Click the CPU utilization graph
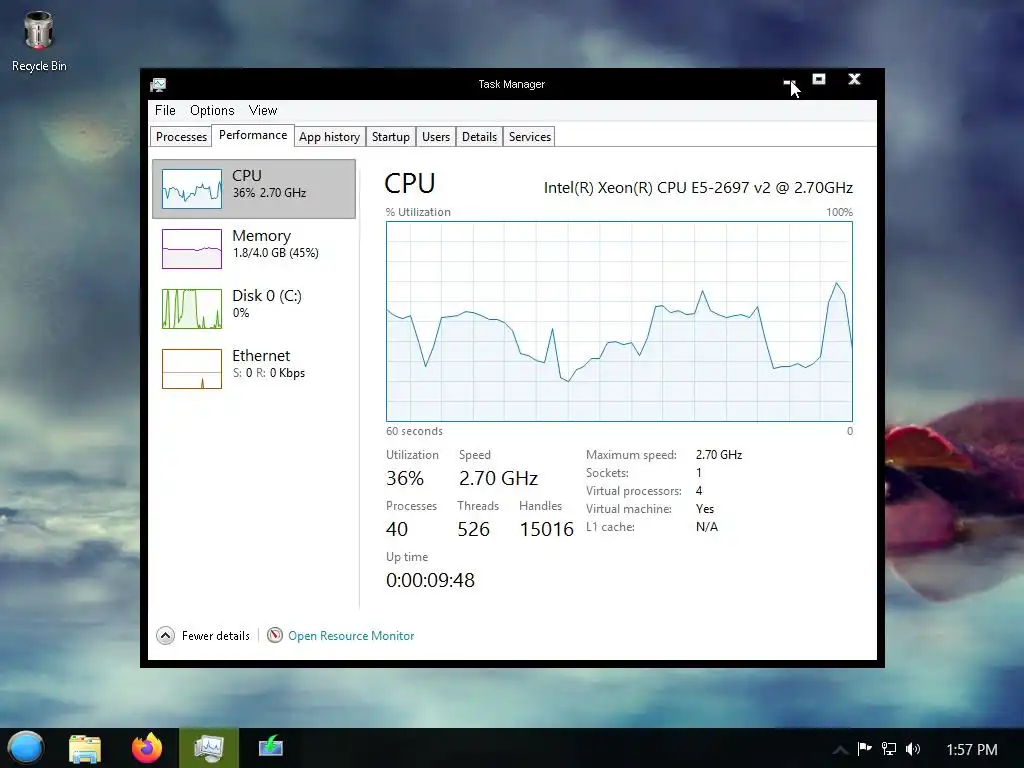The image size is (1024, 768). tap(619, 321)
